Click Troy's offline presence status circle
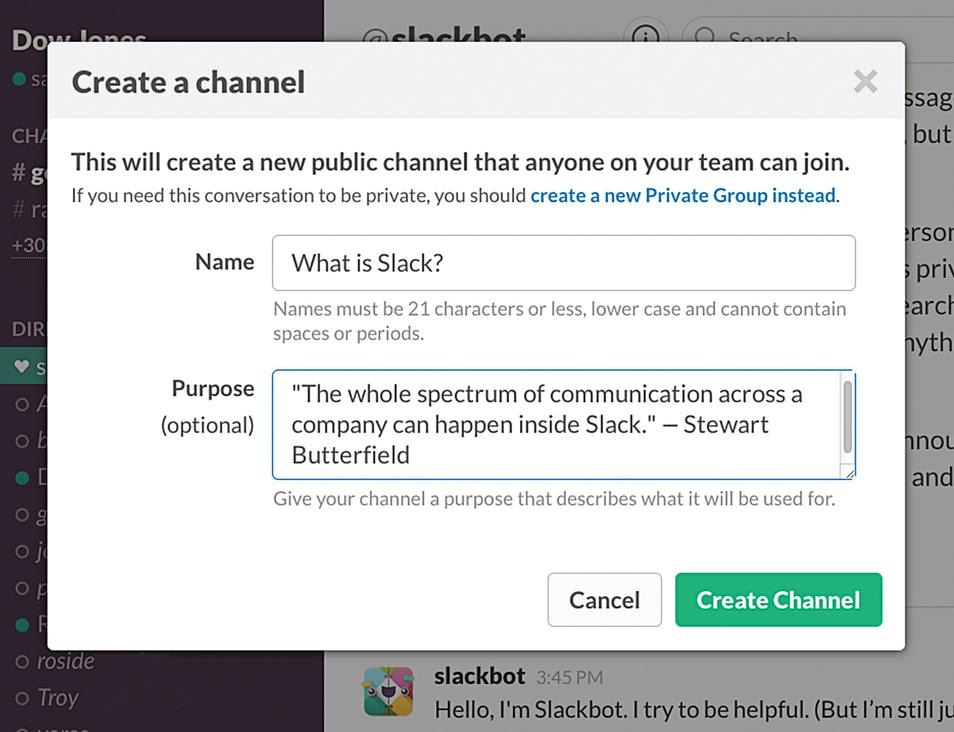 [22, 698]
